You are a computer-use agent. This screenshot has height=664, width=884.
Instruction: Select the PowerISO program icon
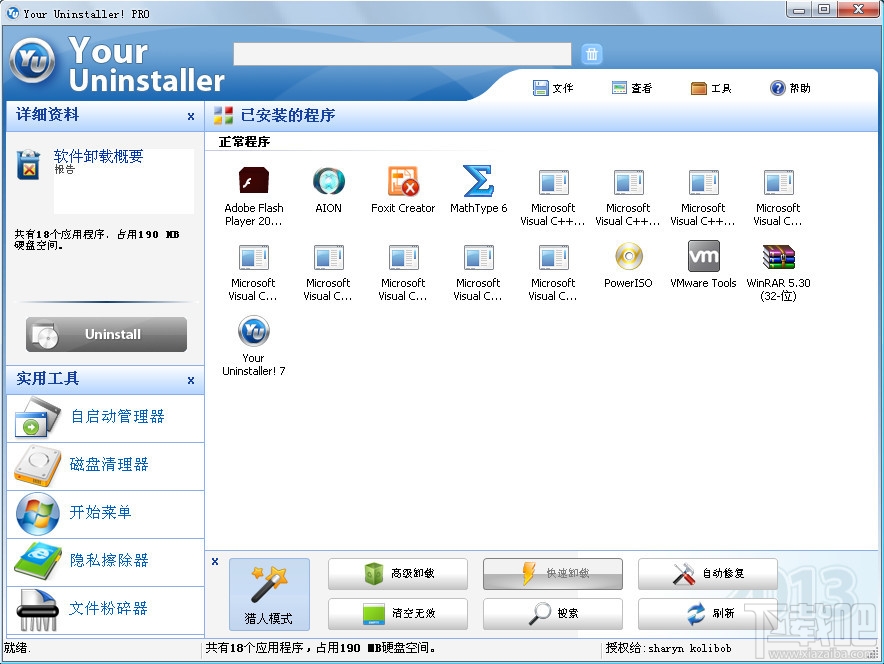[x=629, y=256]
